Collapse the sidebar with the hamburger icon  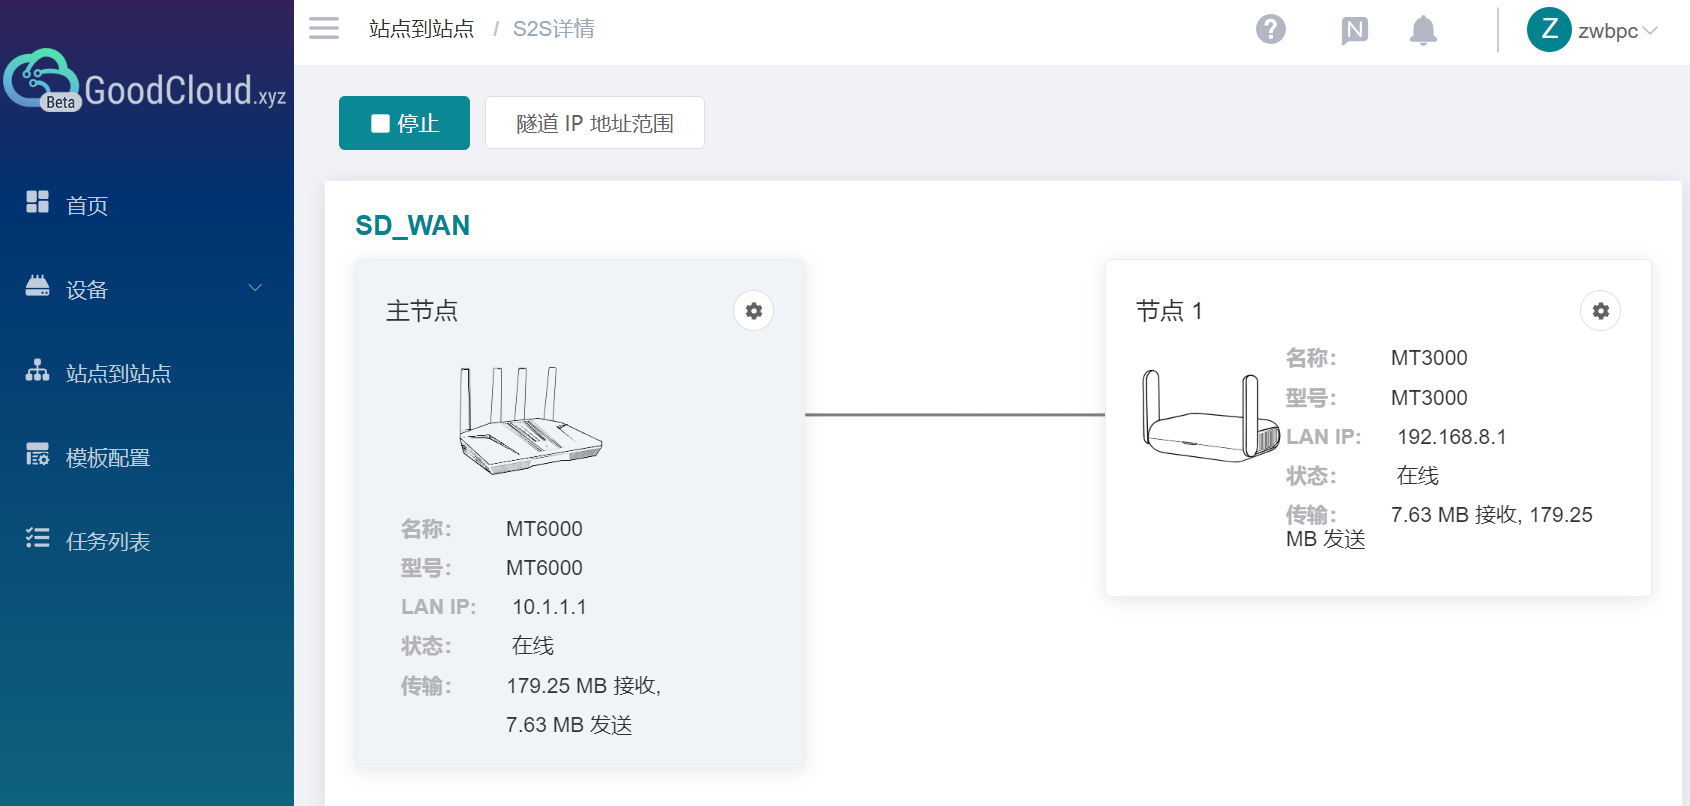[x=323, y=28]
